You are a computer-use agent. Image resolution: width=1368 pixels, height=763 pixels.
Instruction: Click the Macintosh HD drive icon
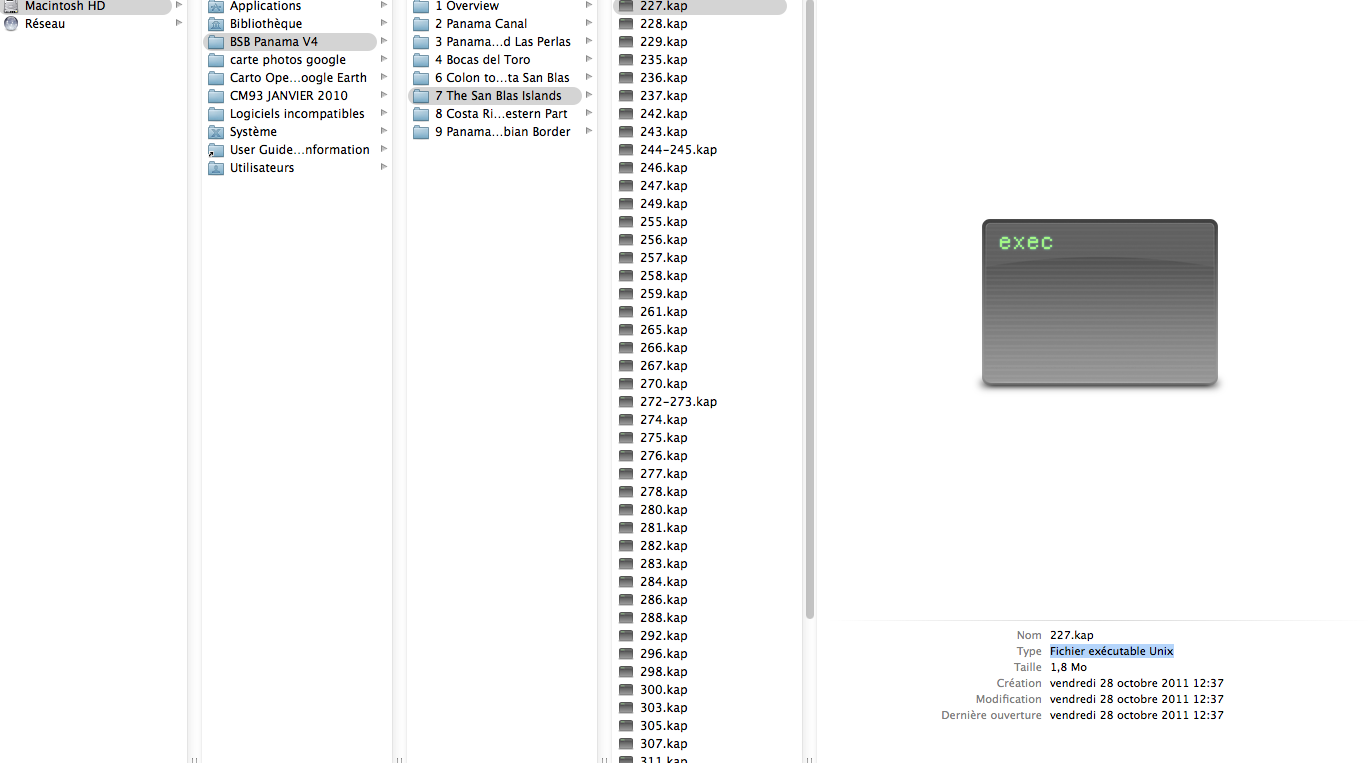coord(11,6)
